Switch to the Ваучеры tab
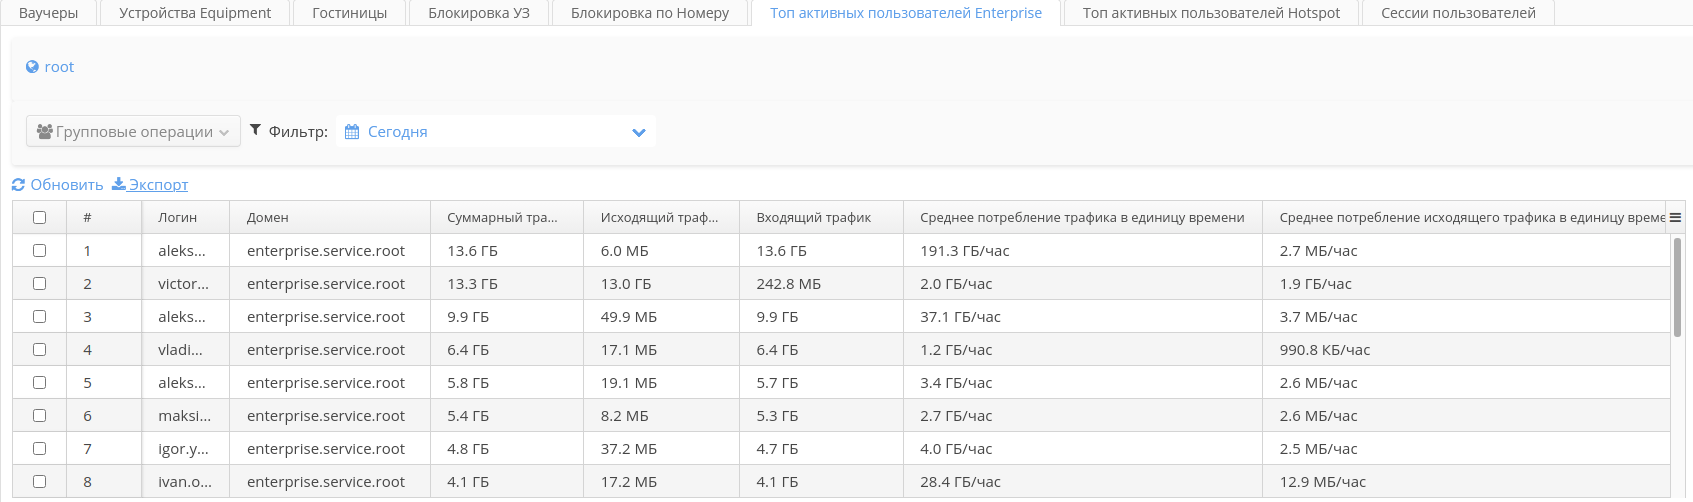1693x502 pixels. (x=48, y=13)
